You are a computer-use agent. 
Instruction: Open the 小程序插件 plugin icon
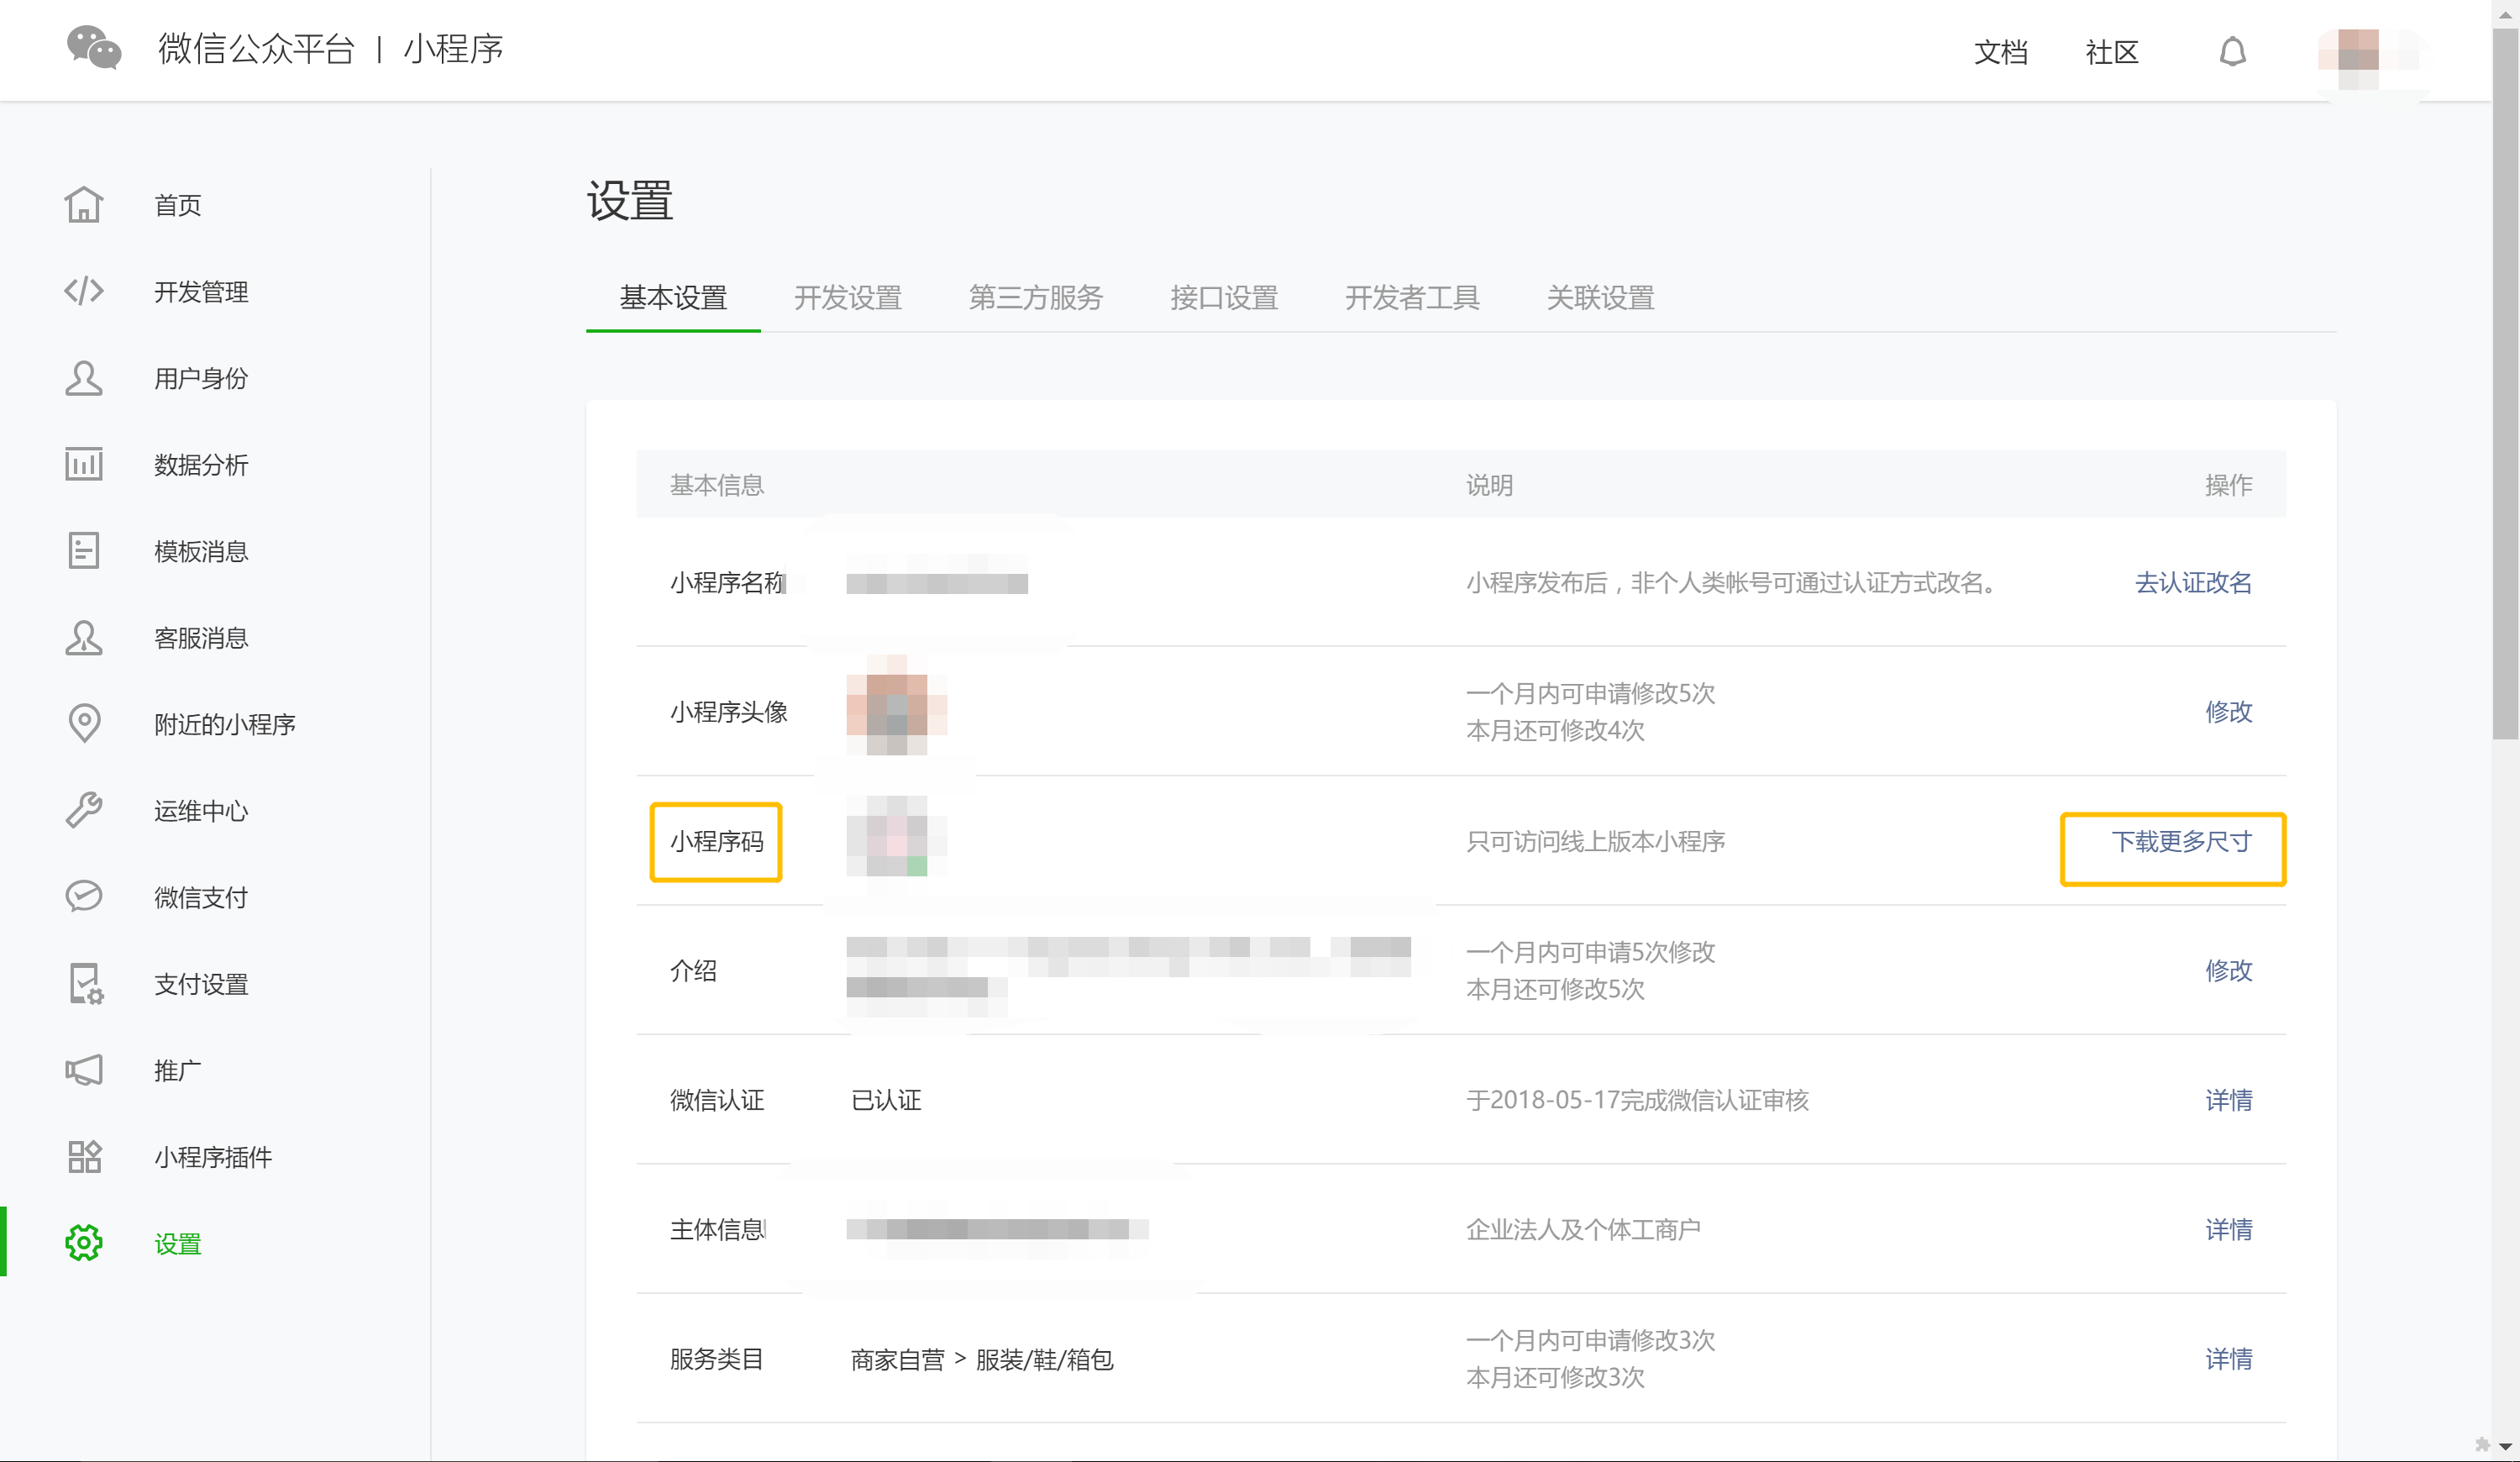pos(84,1157)
